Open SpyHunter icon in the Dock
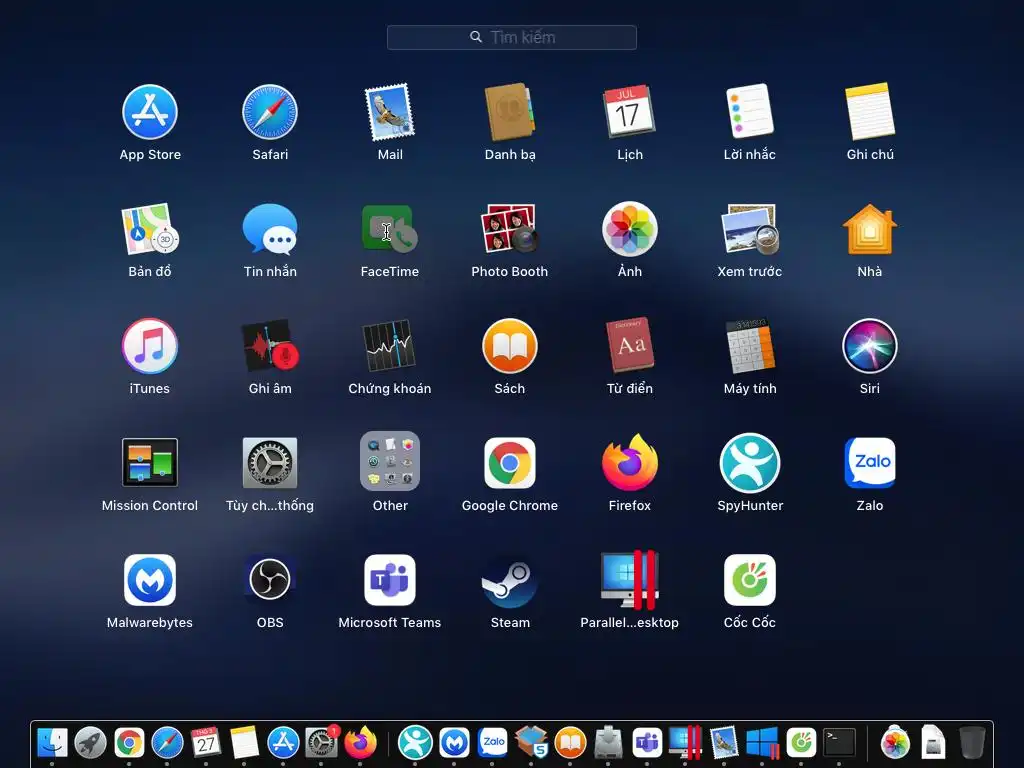The image size is (1024, 768). (x=415, y=743)
